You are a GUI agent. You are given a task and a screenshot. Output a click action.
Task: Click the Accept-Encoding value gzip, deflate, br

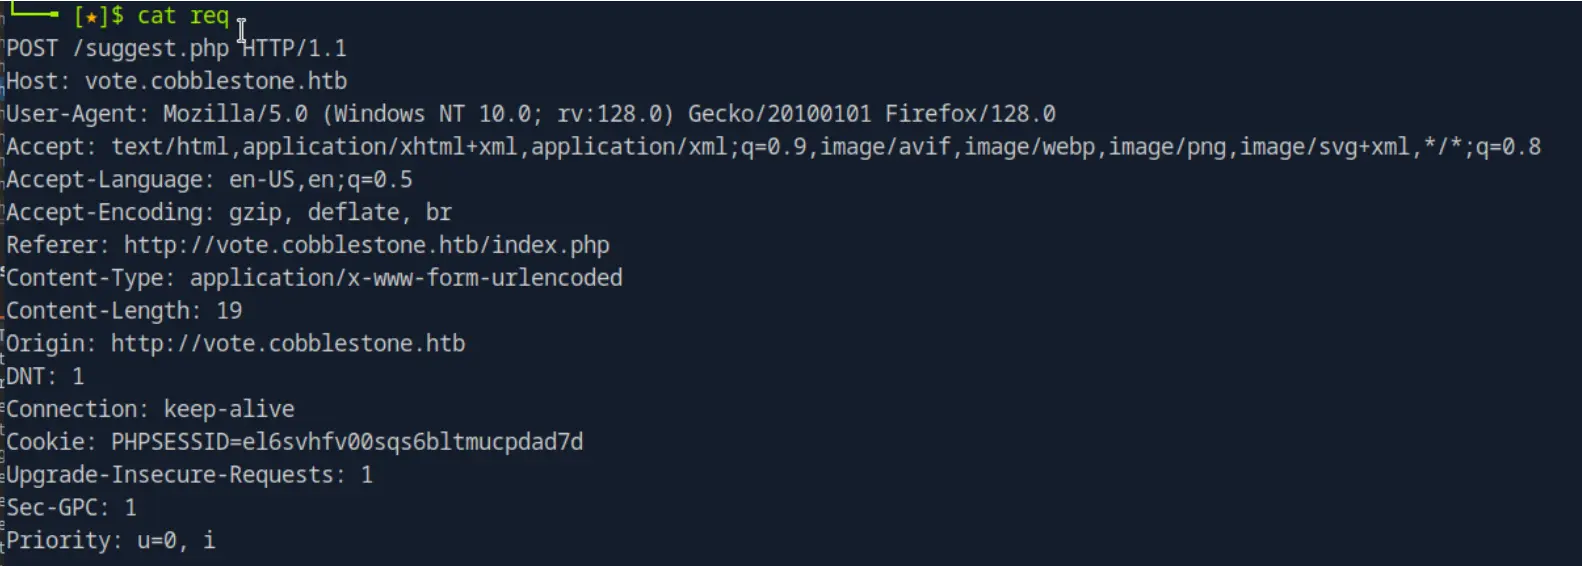[x=341, y=212]
